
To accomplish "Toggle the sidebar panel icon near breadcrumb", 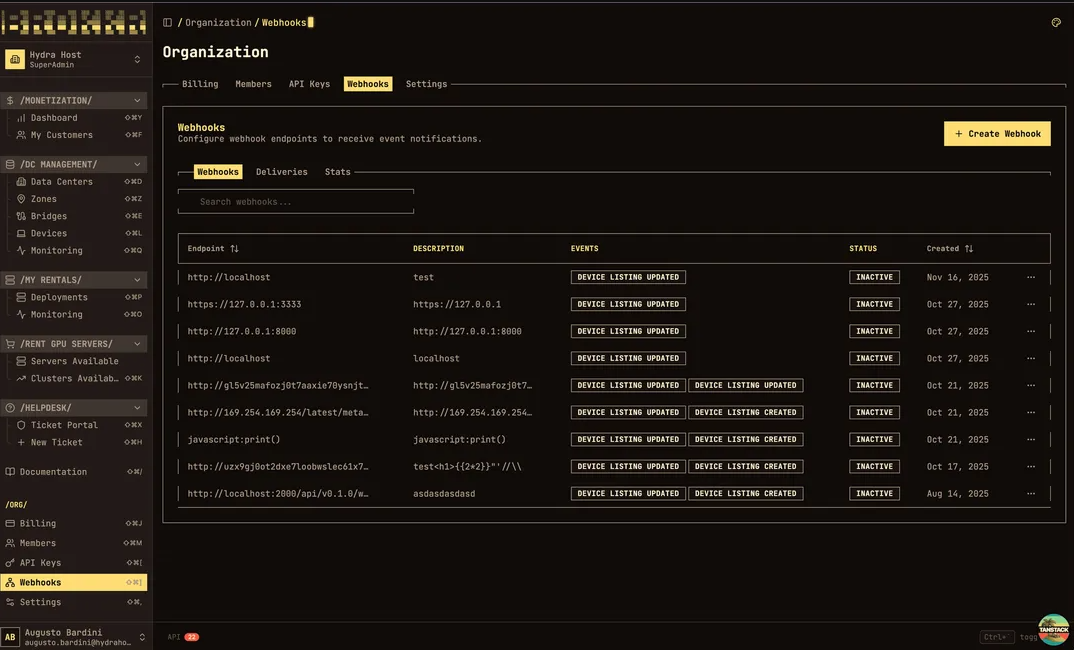I will click(167, 23).
